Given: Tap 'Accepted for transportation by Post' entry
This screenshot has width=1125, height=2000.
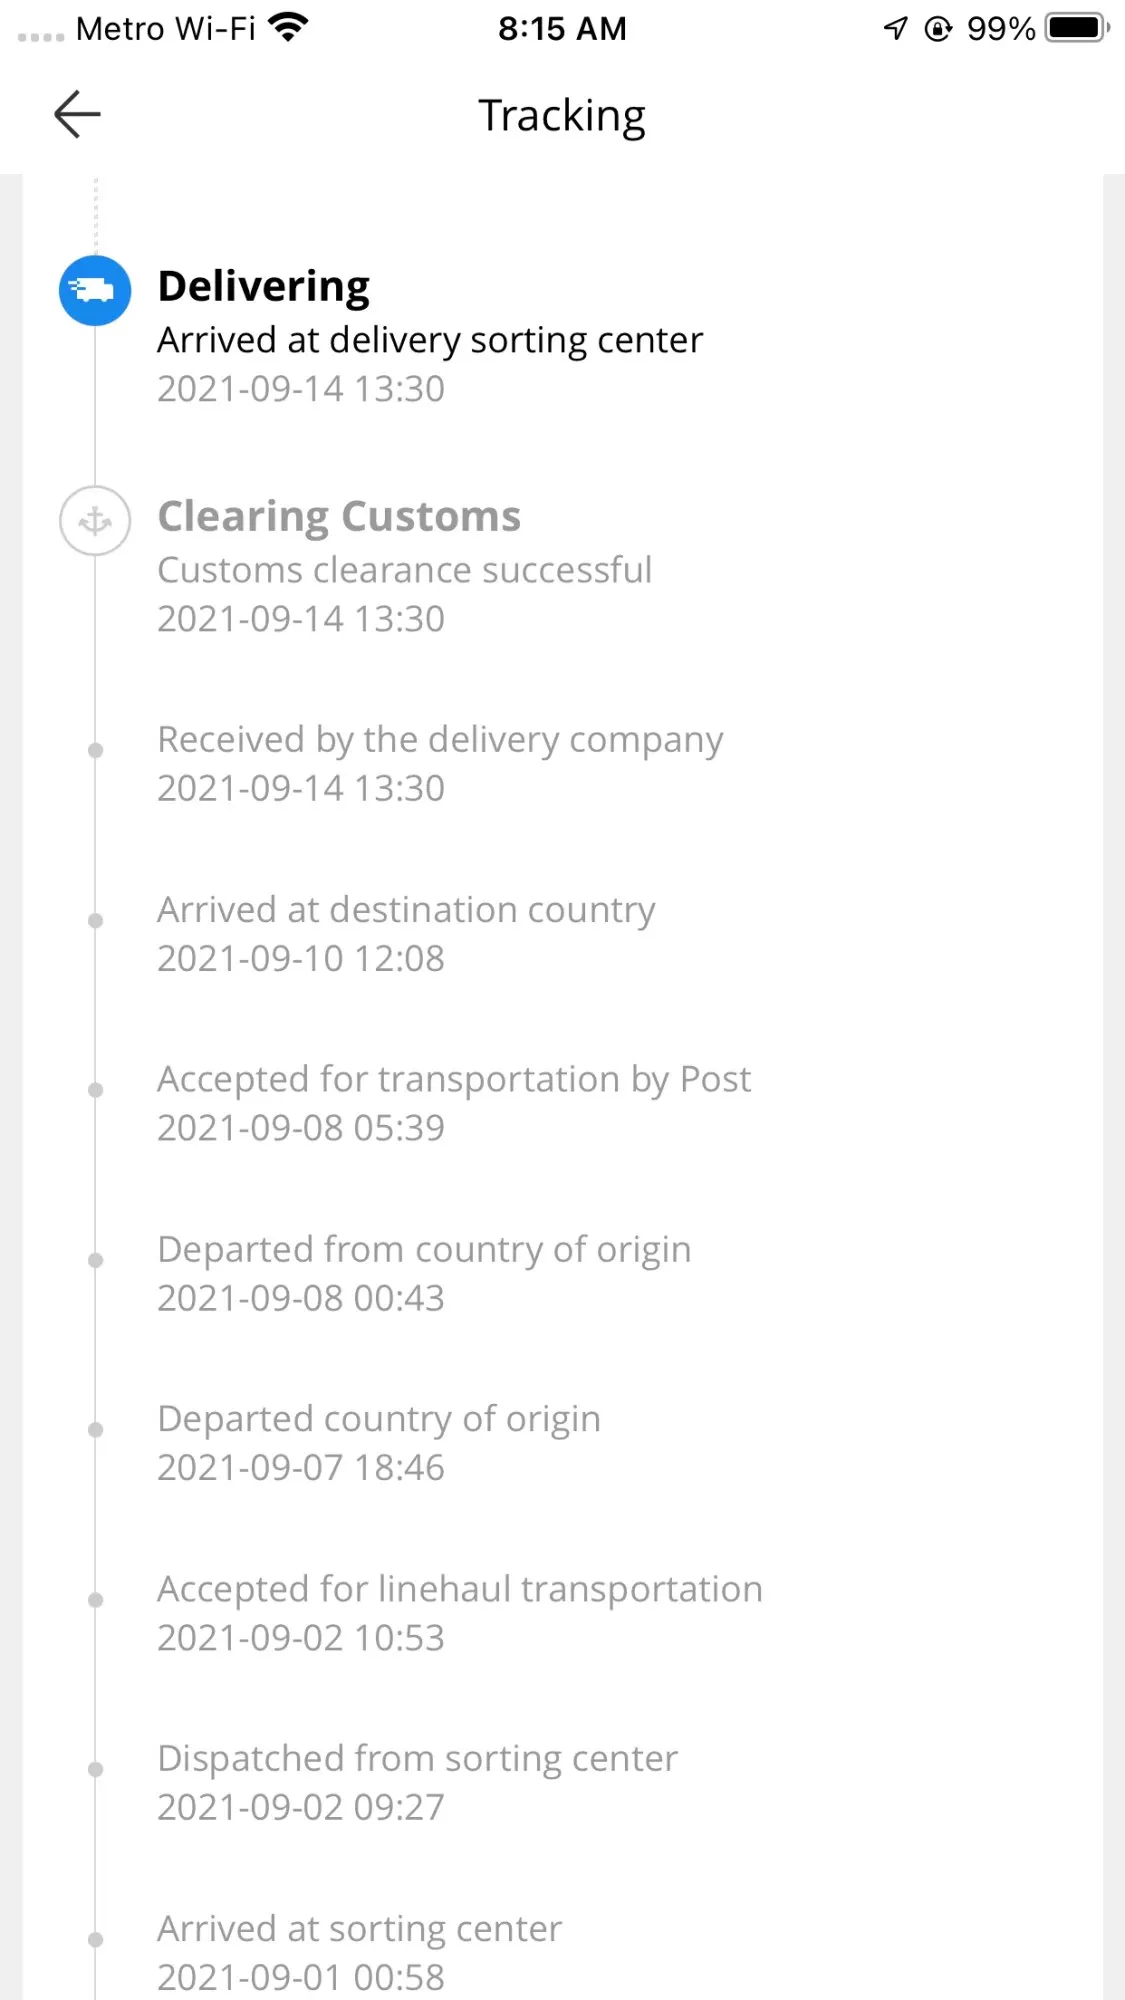Looking at the screenshot, I should 454,1080.
